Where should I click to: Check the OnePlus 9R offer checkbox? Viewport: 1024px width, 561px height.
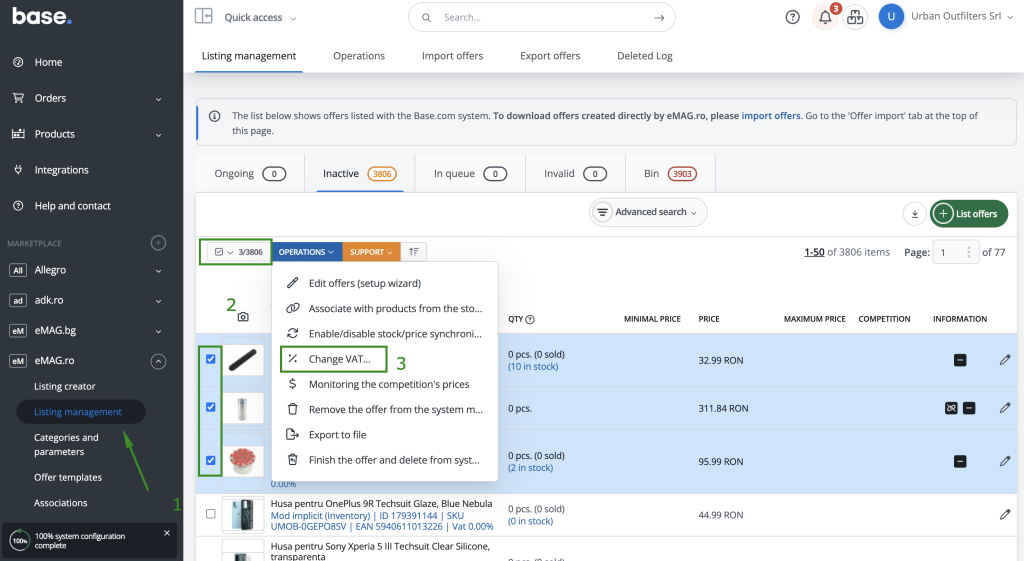point(210,513)
